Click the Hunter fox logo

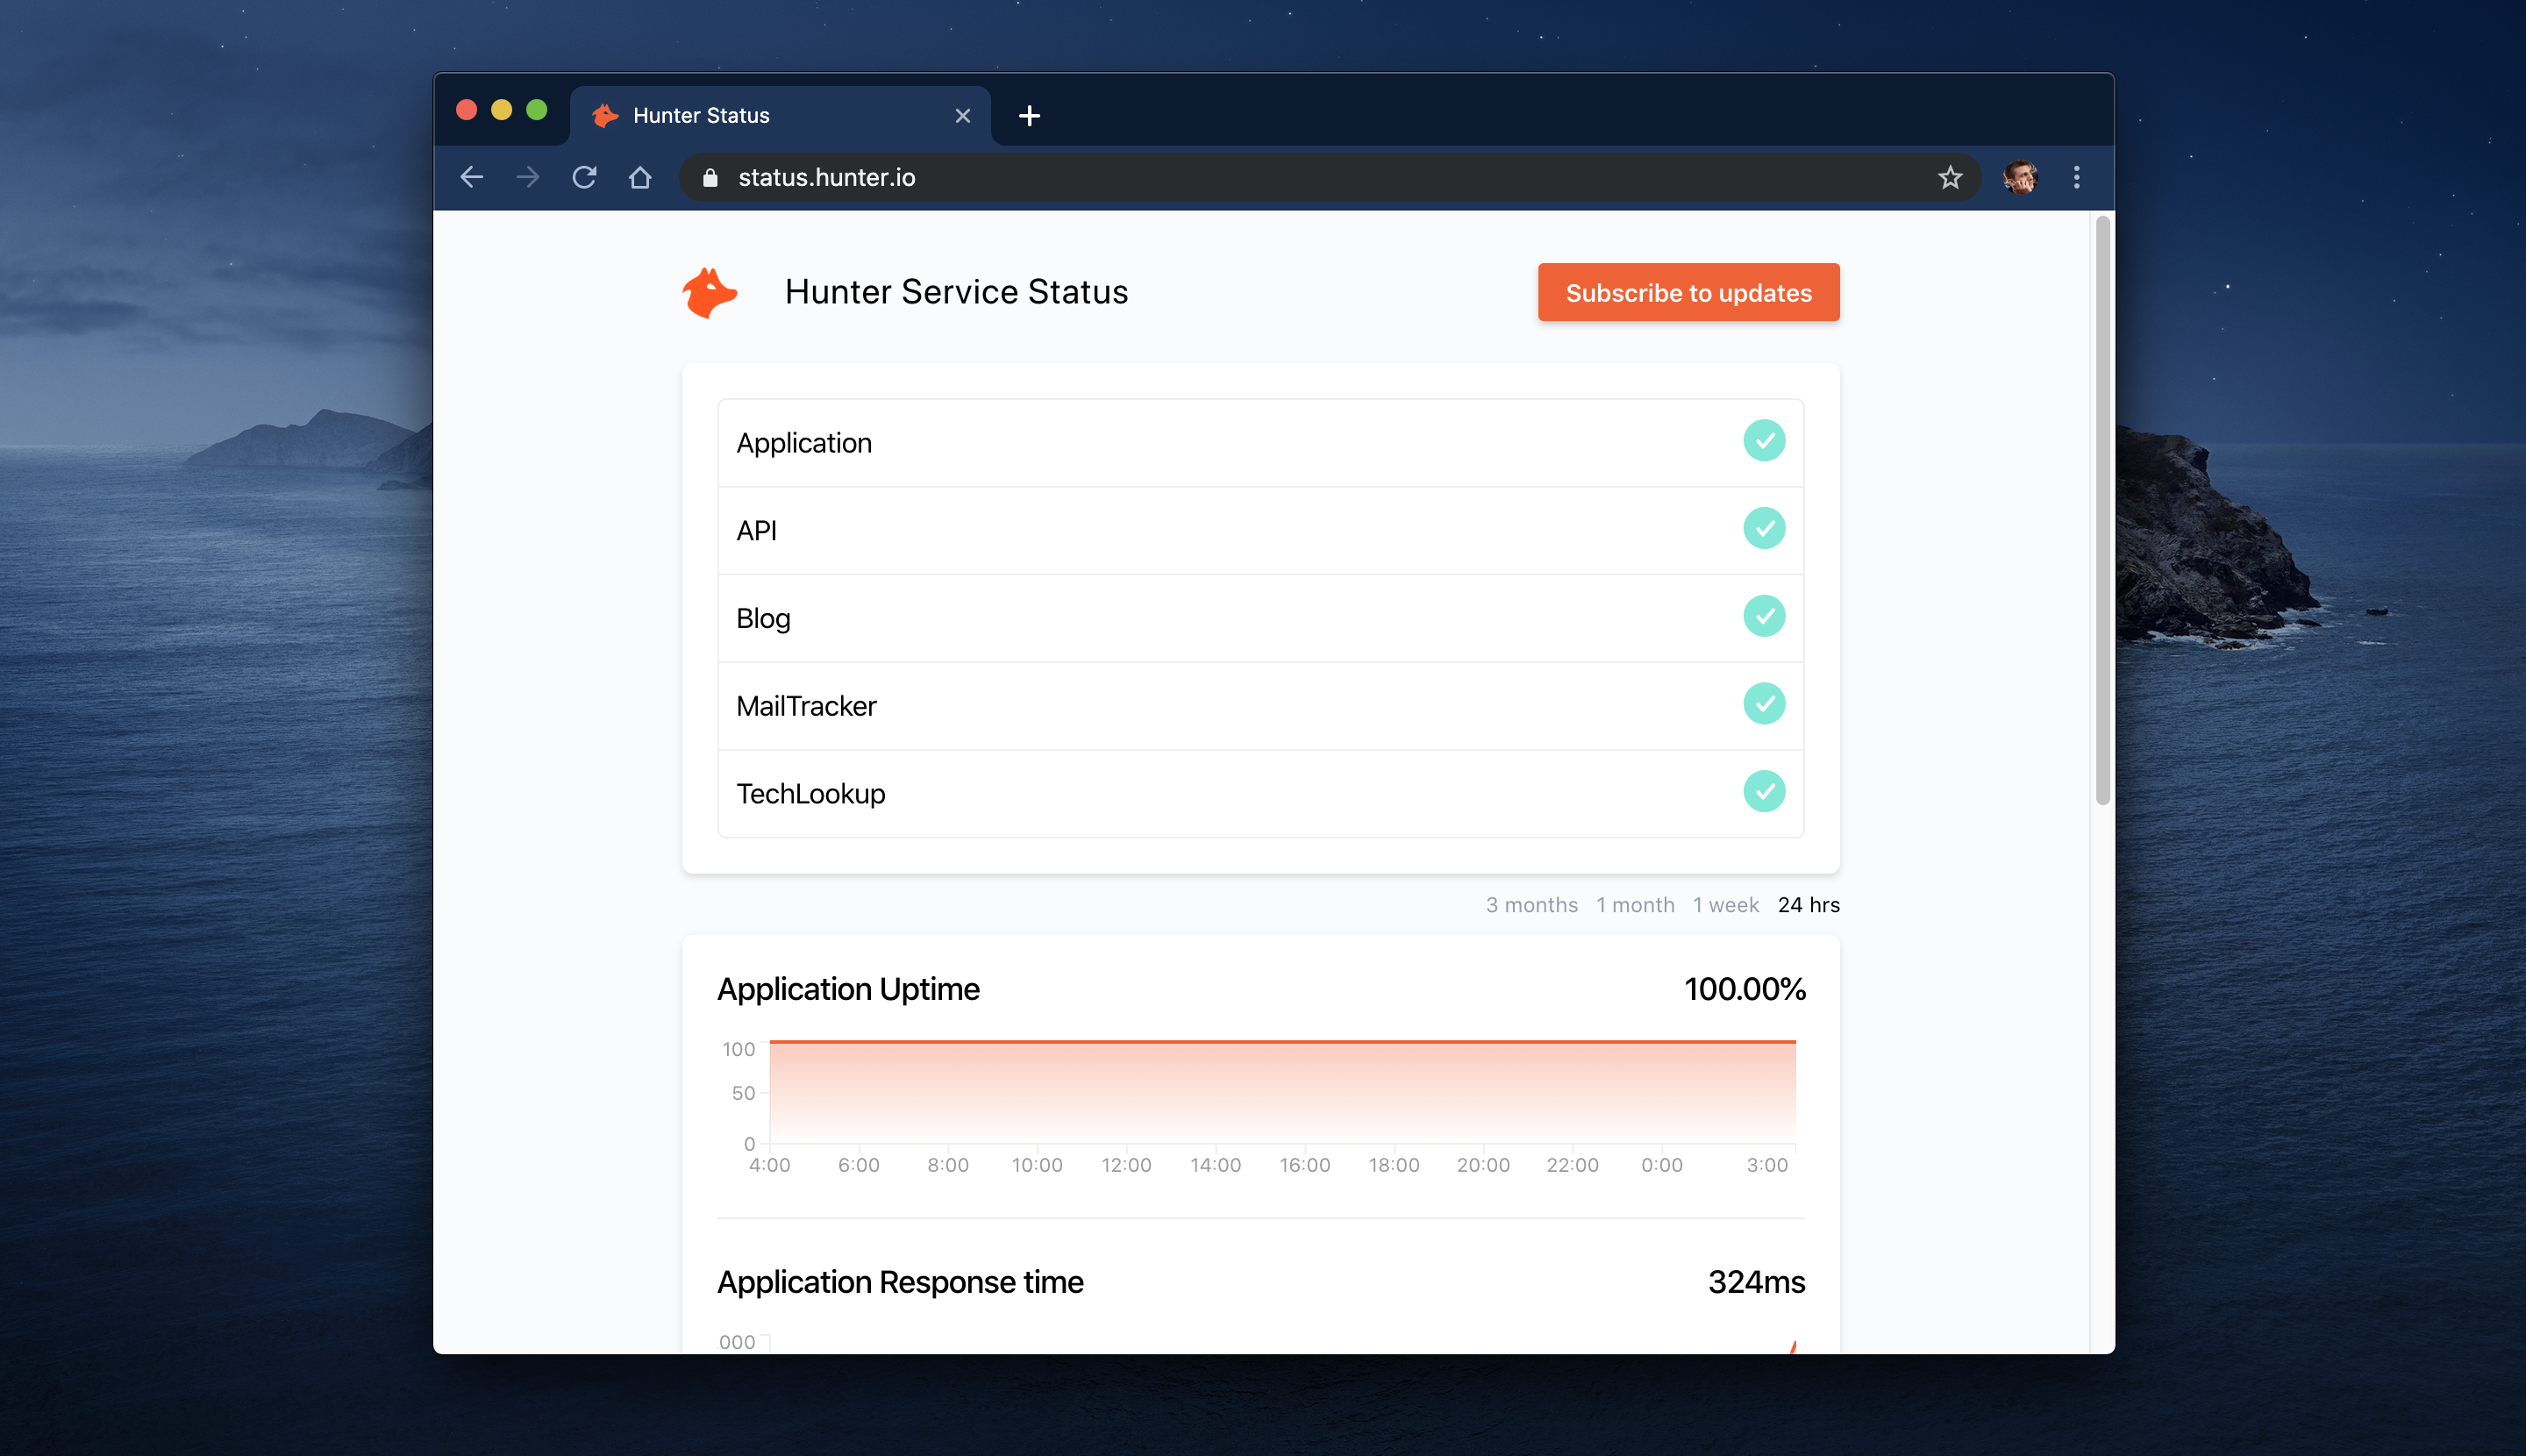pos(709,292)
